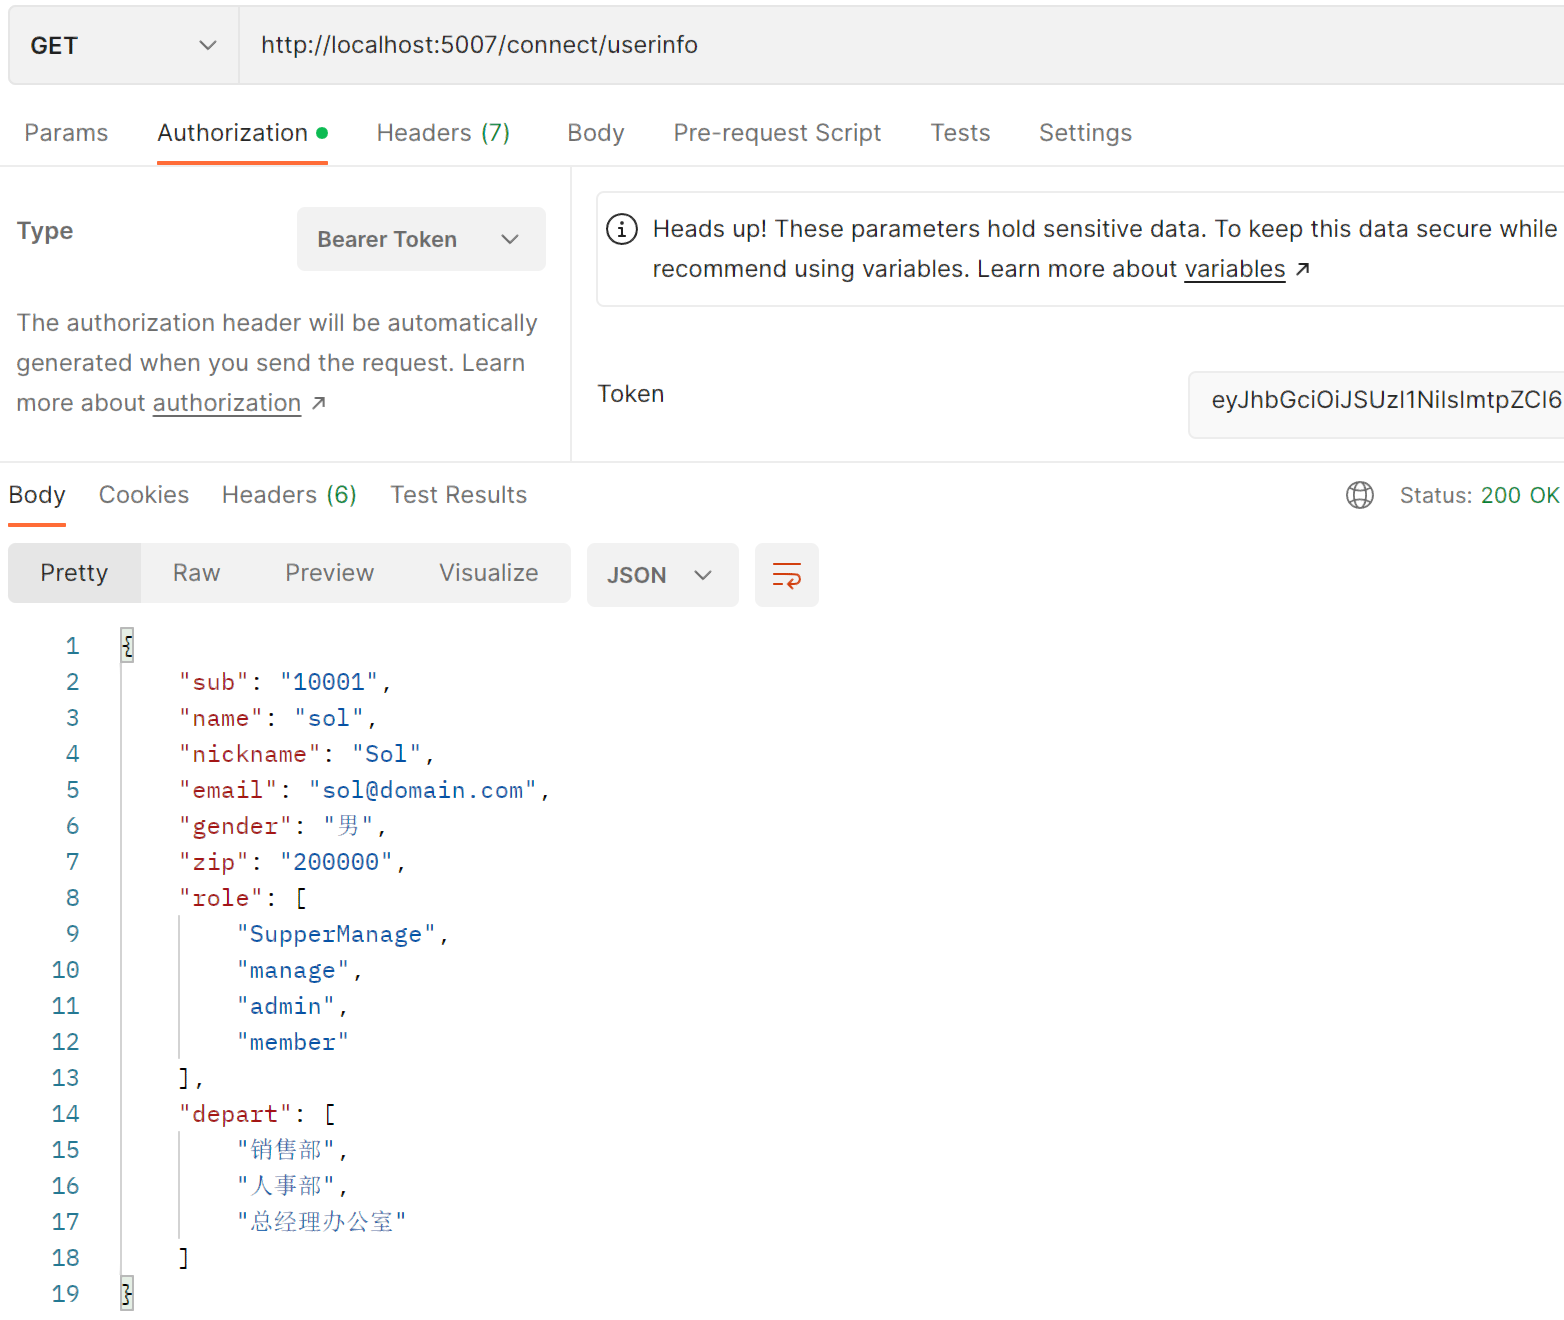Follow the variables help link

click(1234, 269)
